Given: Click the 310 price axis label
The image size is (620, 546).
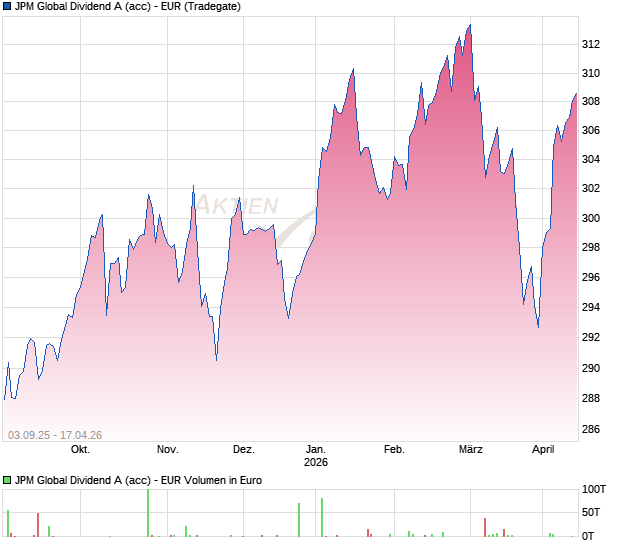Looking at the screenshot, I should (591, 73).
